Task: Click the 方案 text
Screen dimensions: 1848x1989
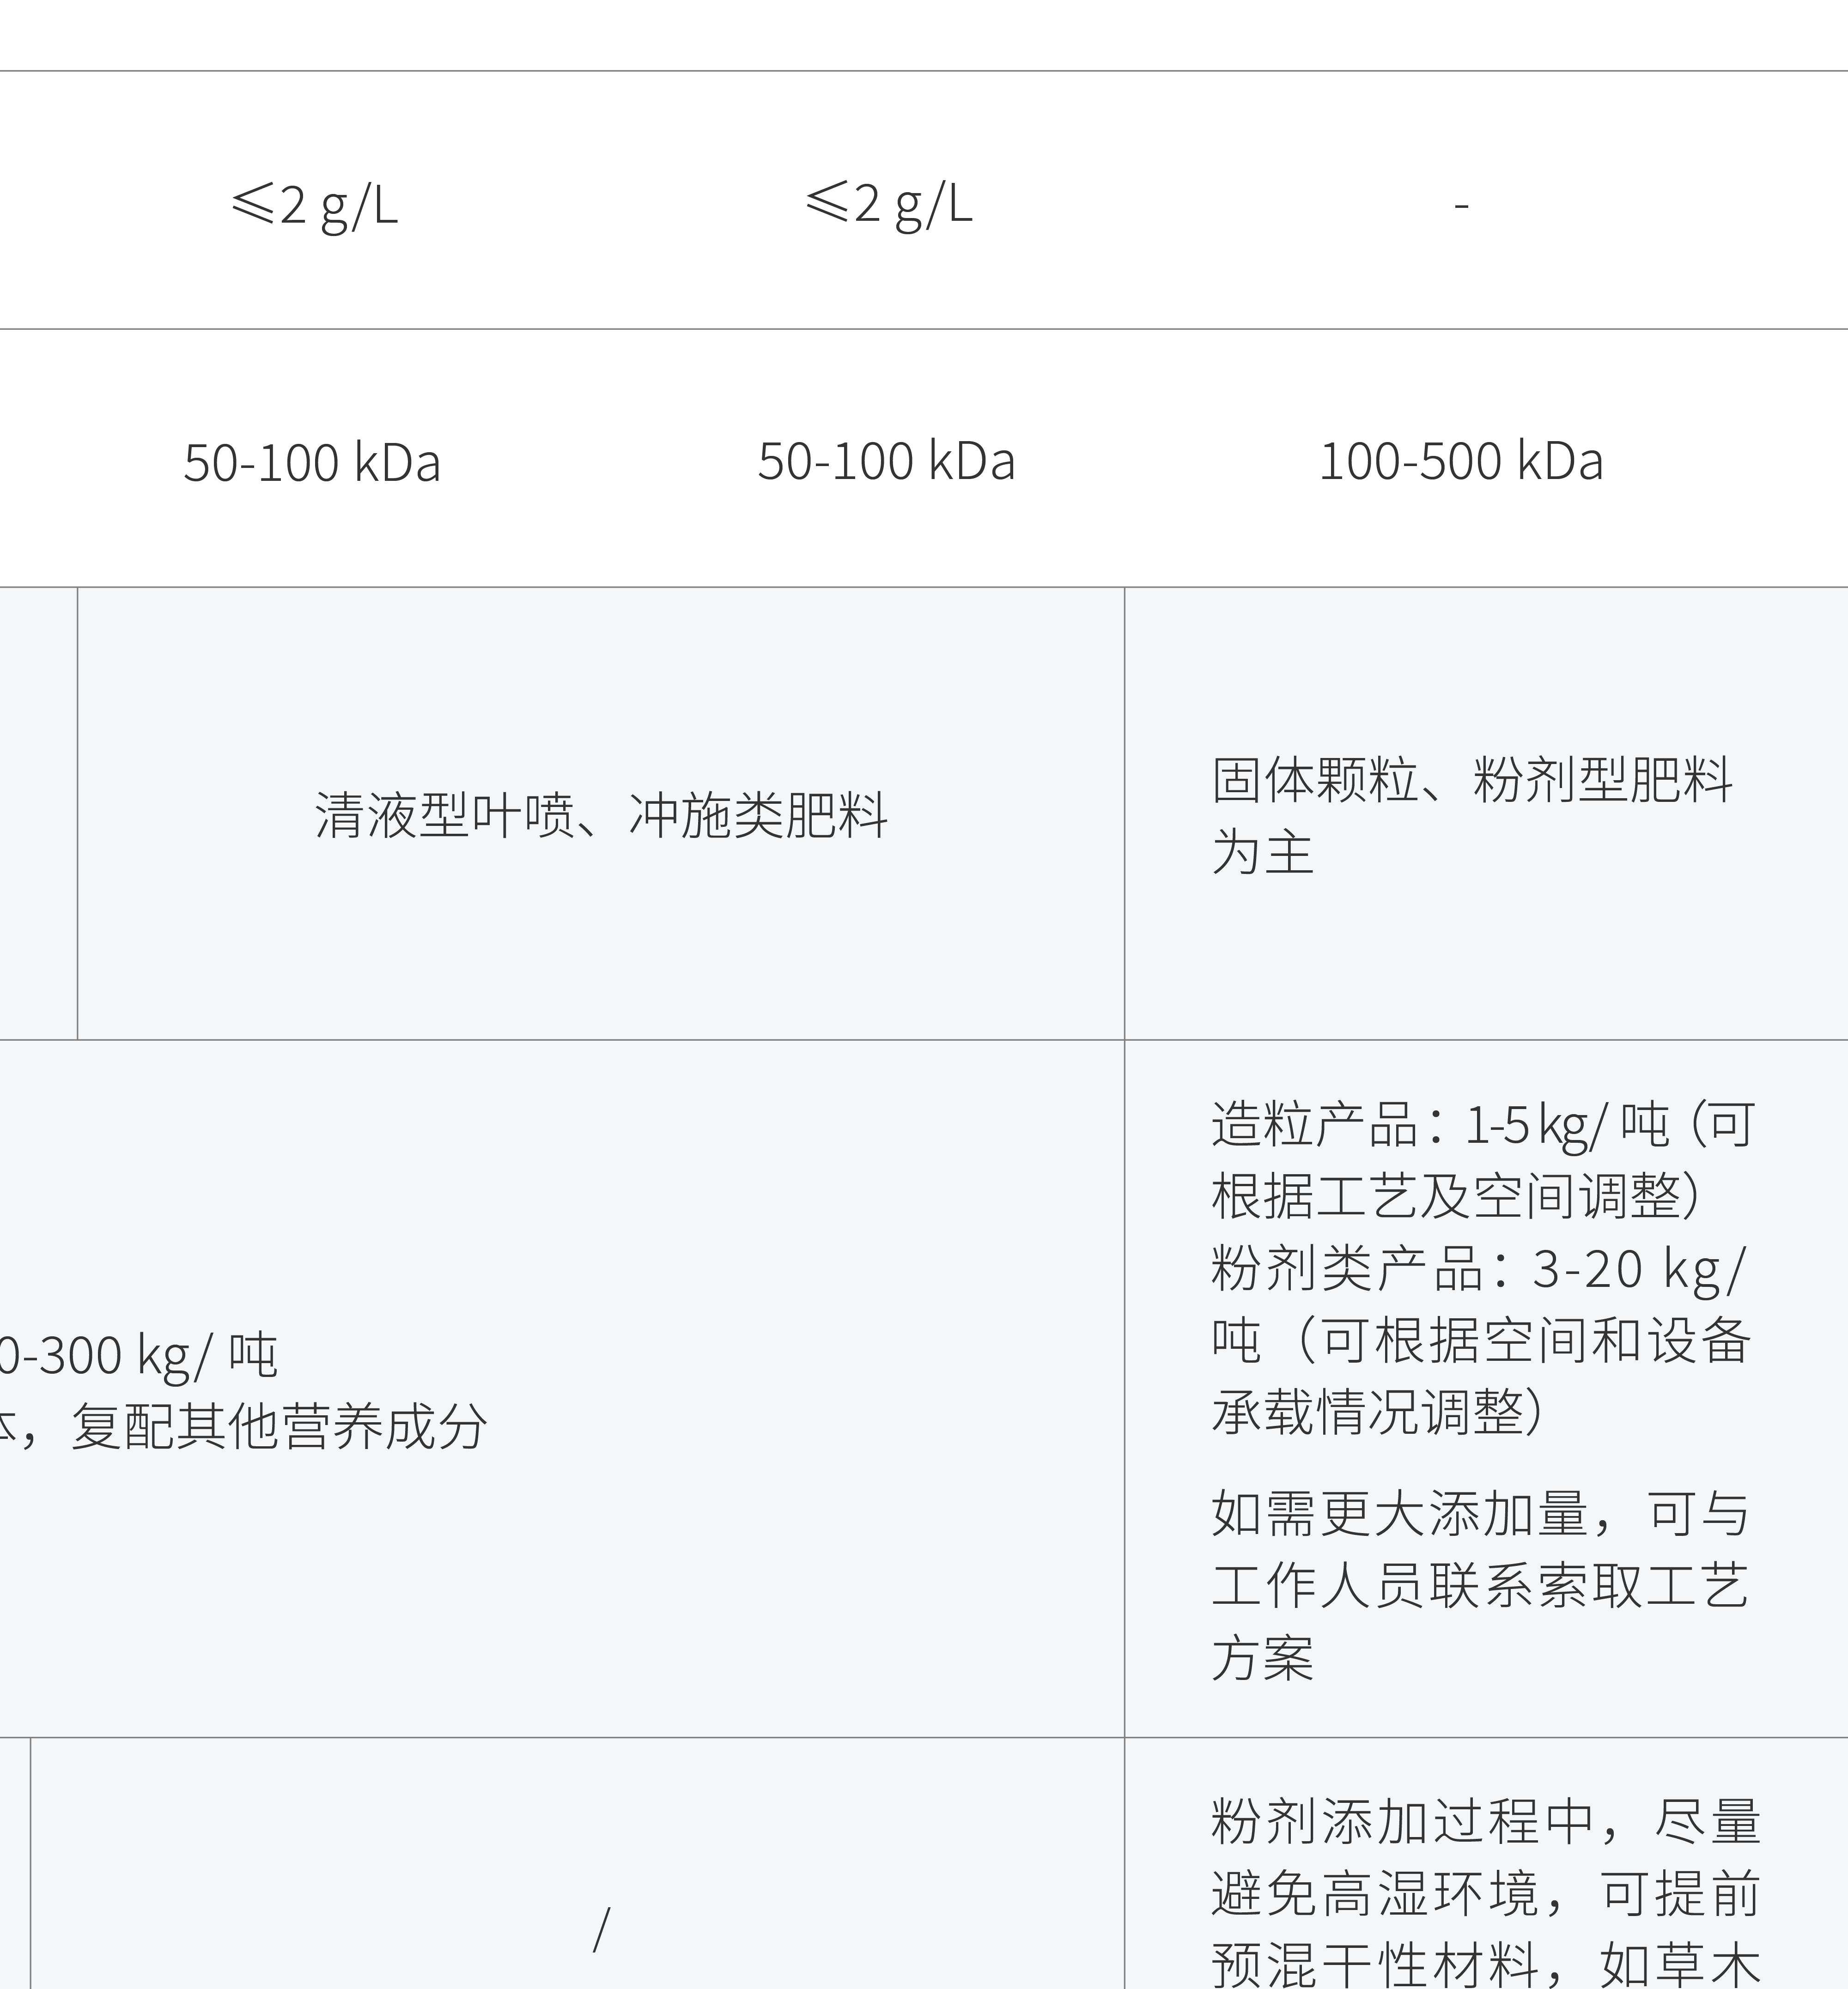Action: (1262, 1657)
